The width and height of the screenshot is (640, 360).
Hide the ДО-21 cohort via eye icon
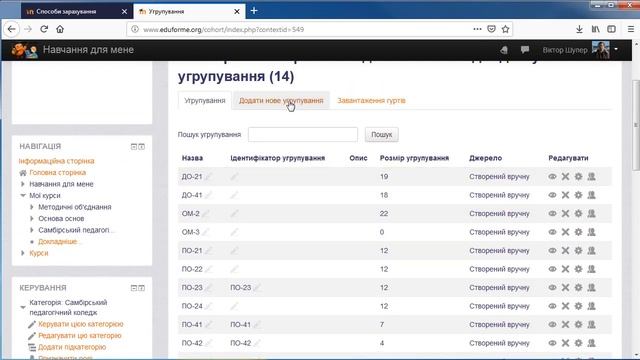(x=552, y=177)
